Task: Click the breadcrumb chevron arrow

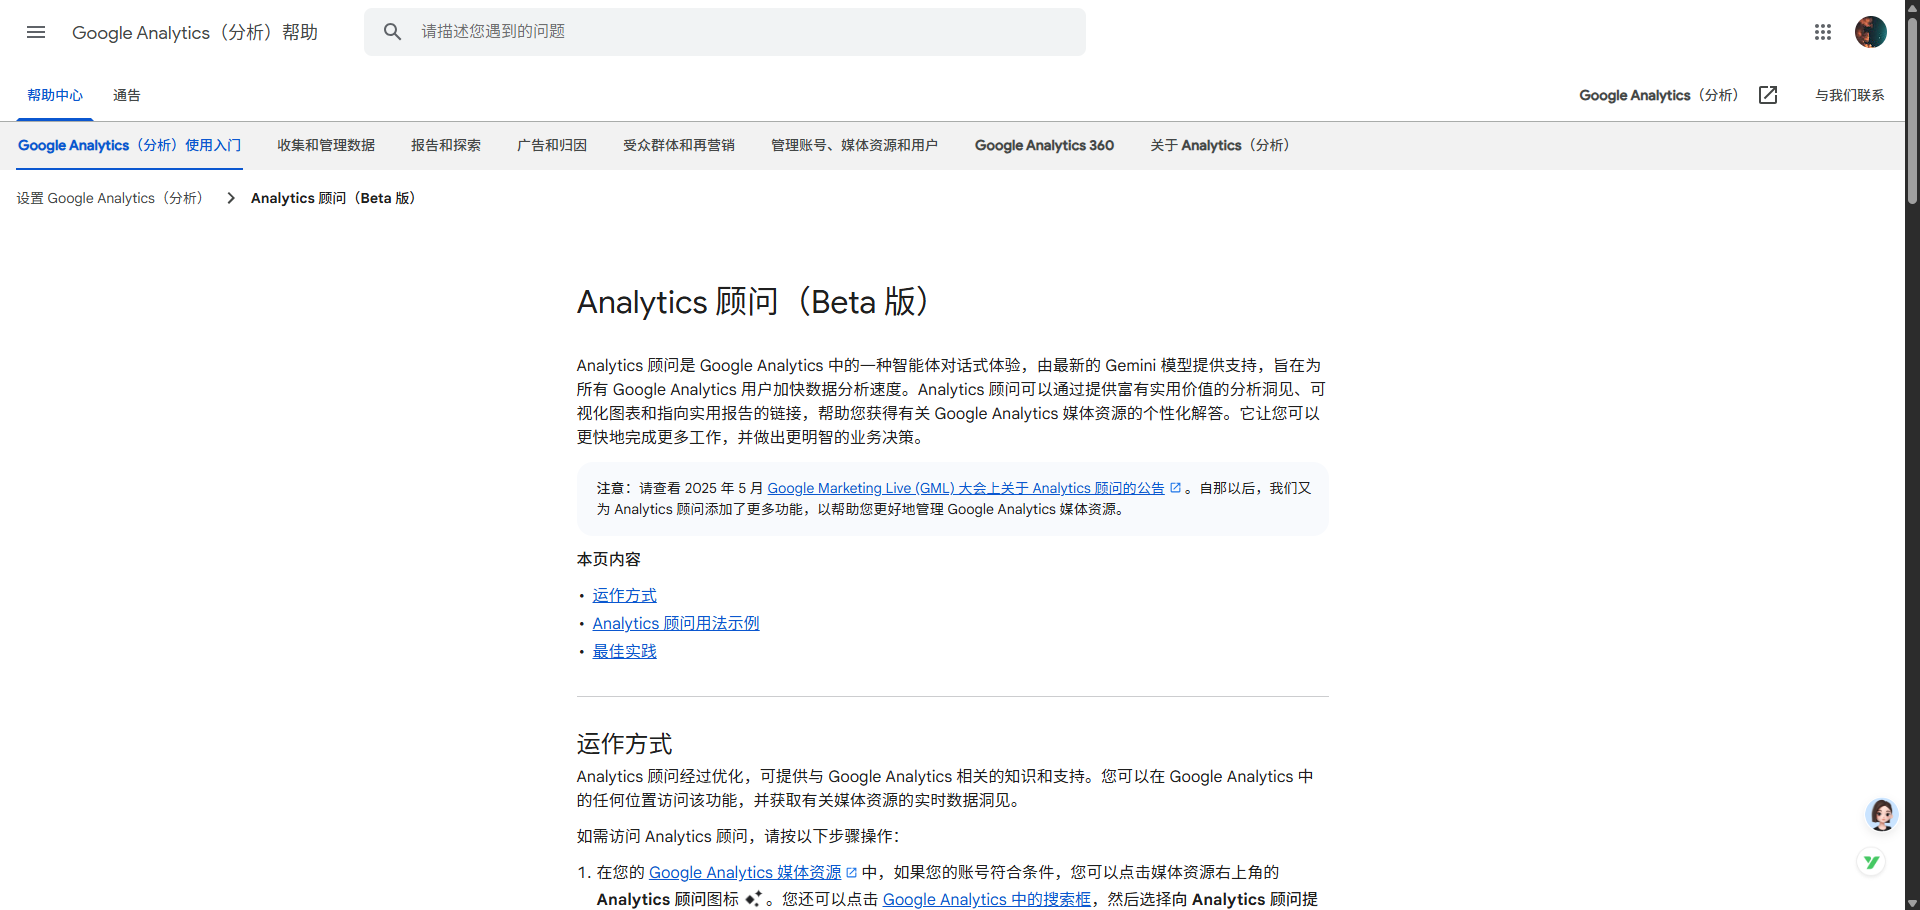Action: pyautogui.click(x=231, y=198)
